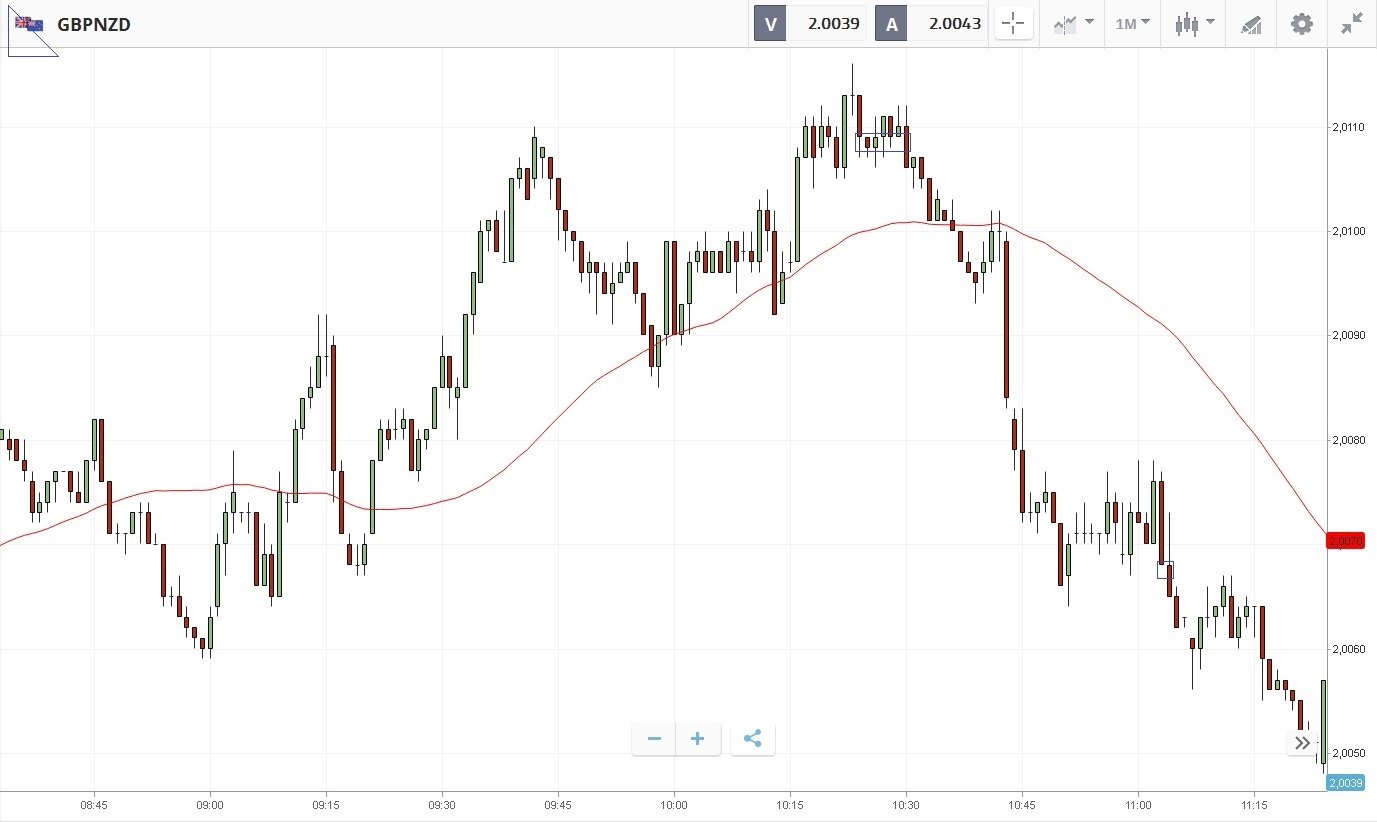Image resolution: width=1377 pixels, height=822 pixels.
Task: Open chart settings gear icon
Action: (x=1301, y=24)
